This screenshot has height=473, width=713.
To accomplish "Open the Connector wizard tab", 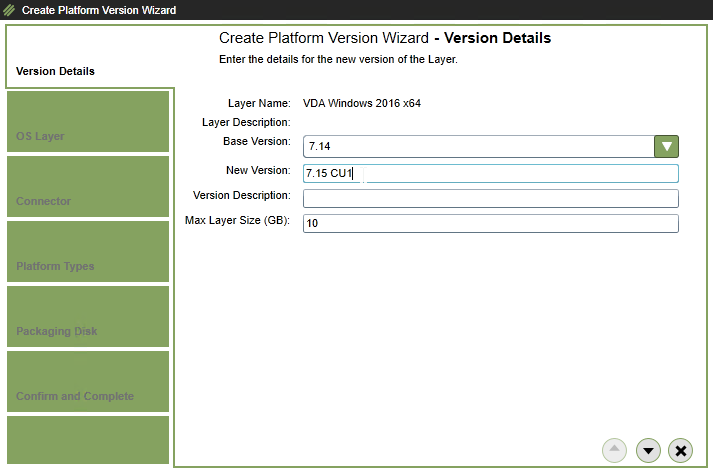I will tap(87, 186).
